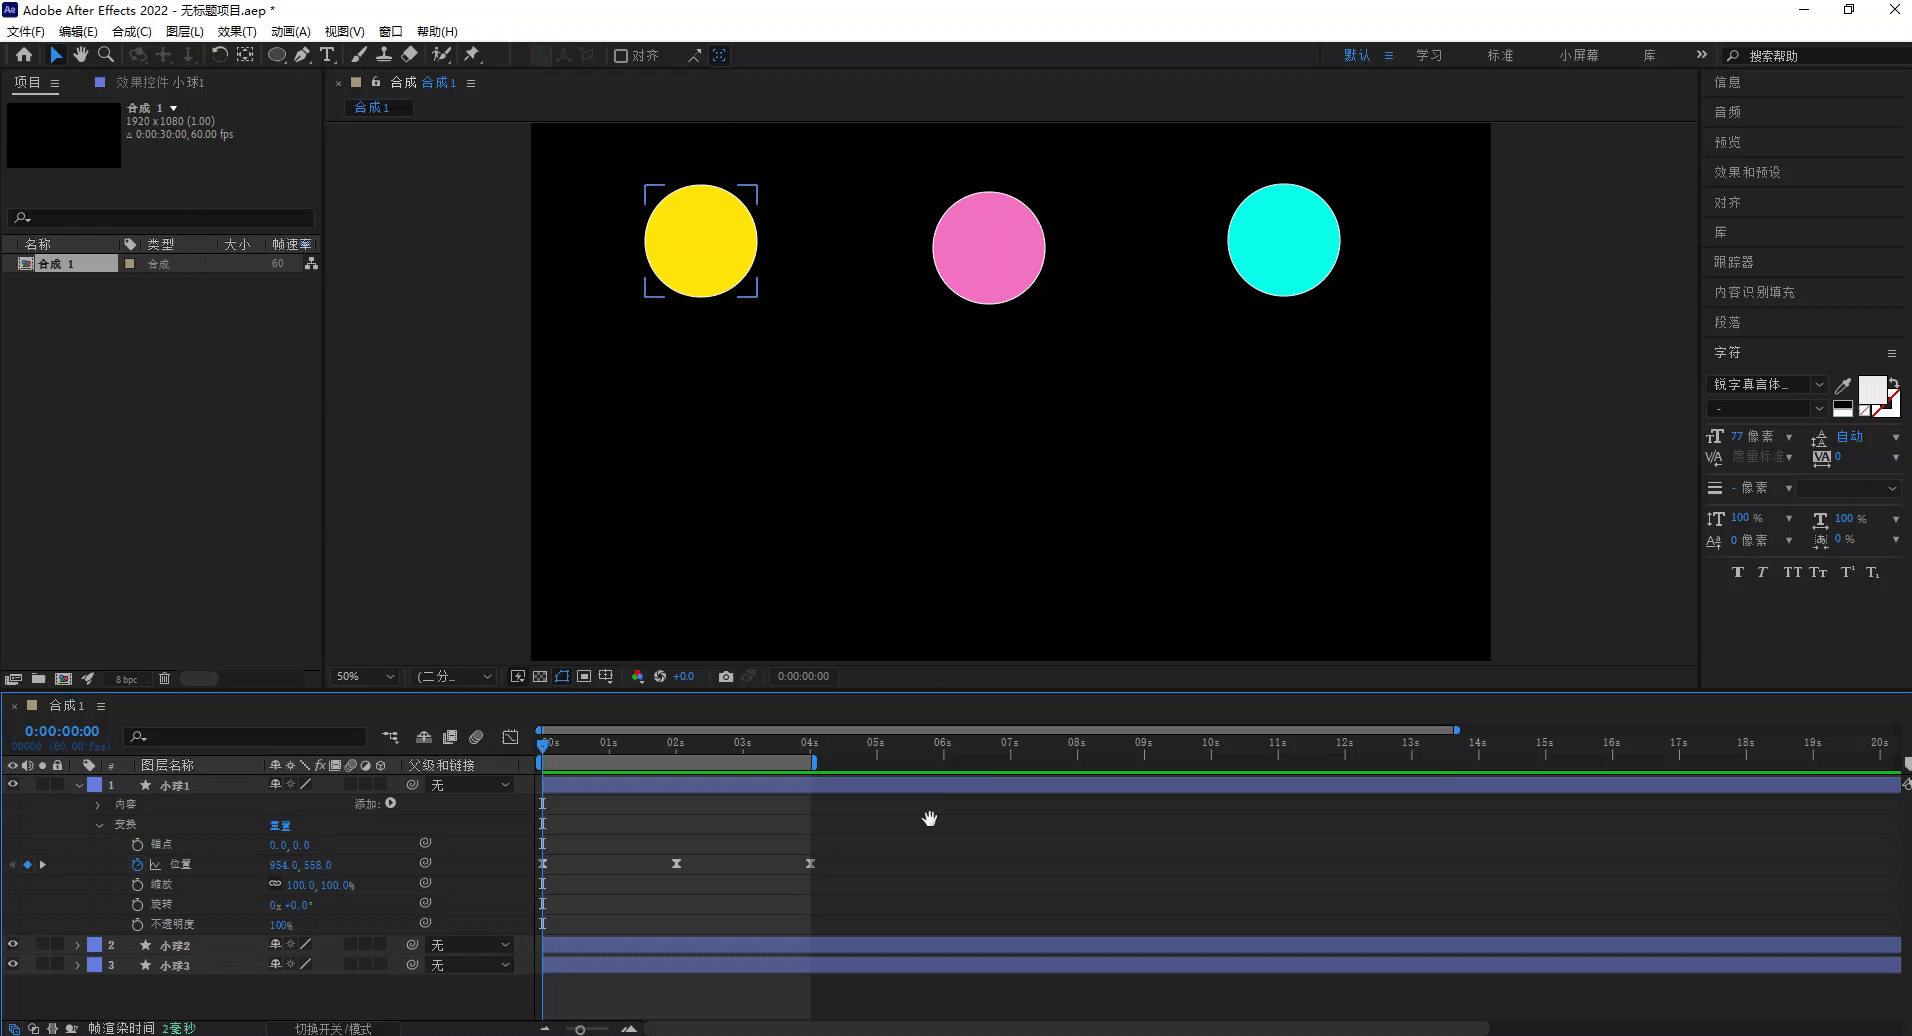Open the parent dropdown for 小球1
Screen dimensions: 1912x1036
(470, 786)
